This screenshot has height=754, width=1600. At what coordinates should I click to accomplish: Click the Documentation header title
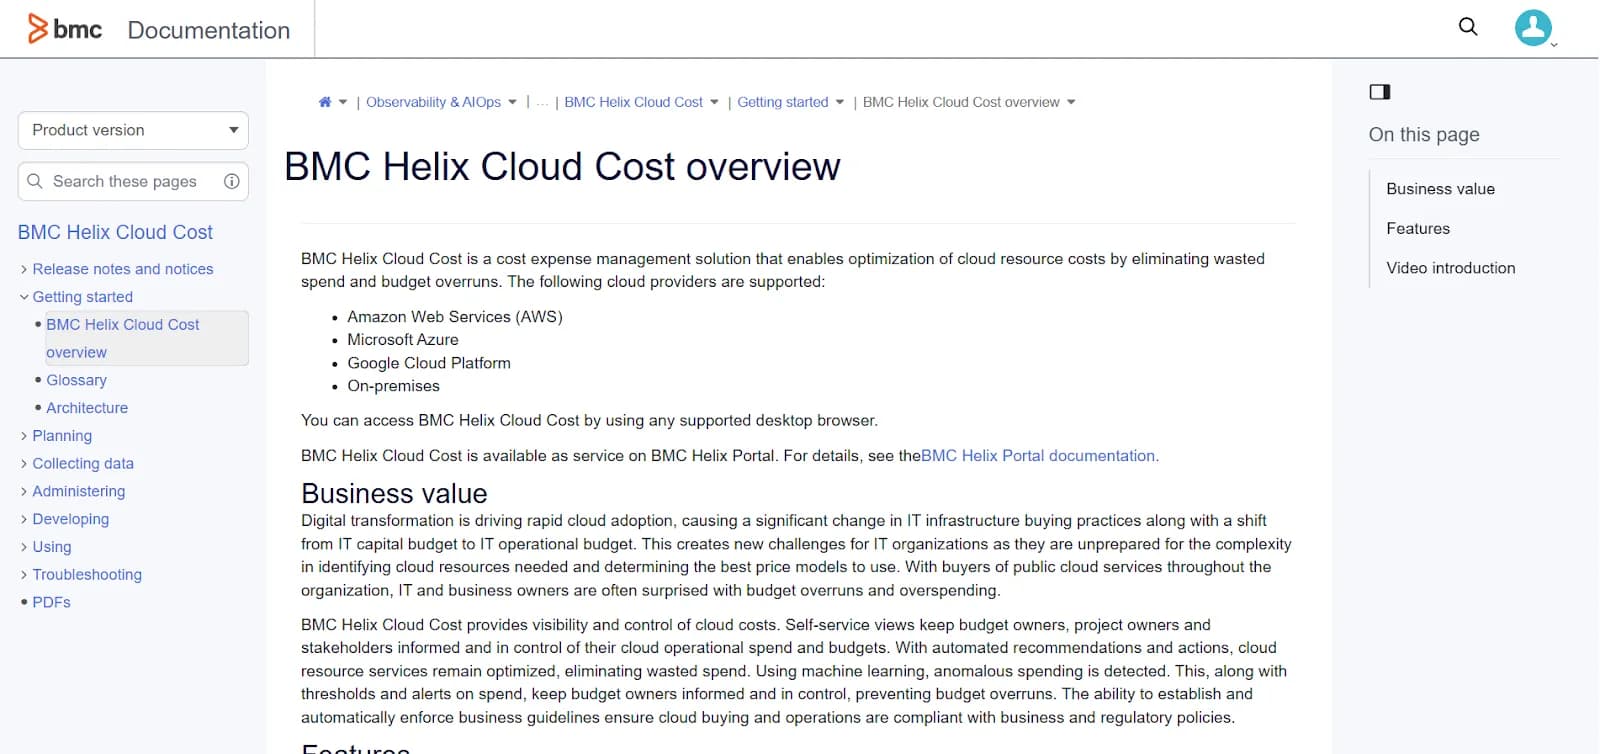[x=209, y=30]
